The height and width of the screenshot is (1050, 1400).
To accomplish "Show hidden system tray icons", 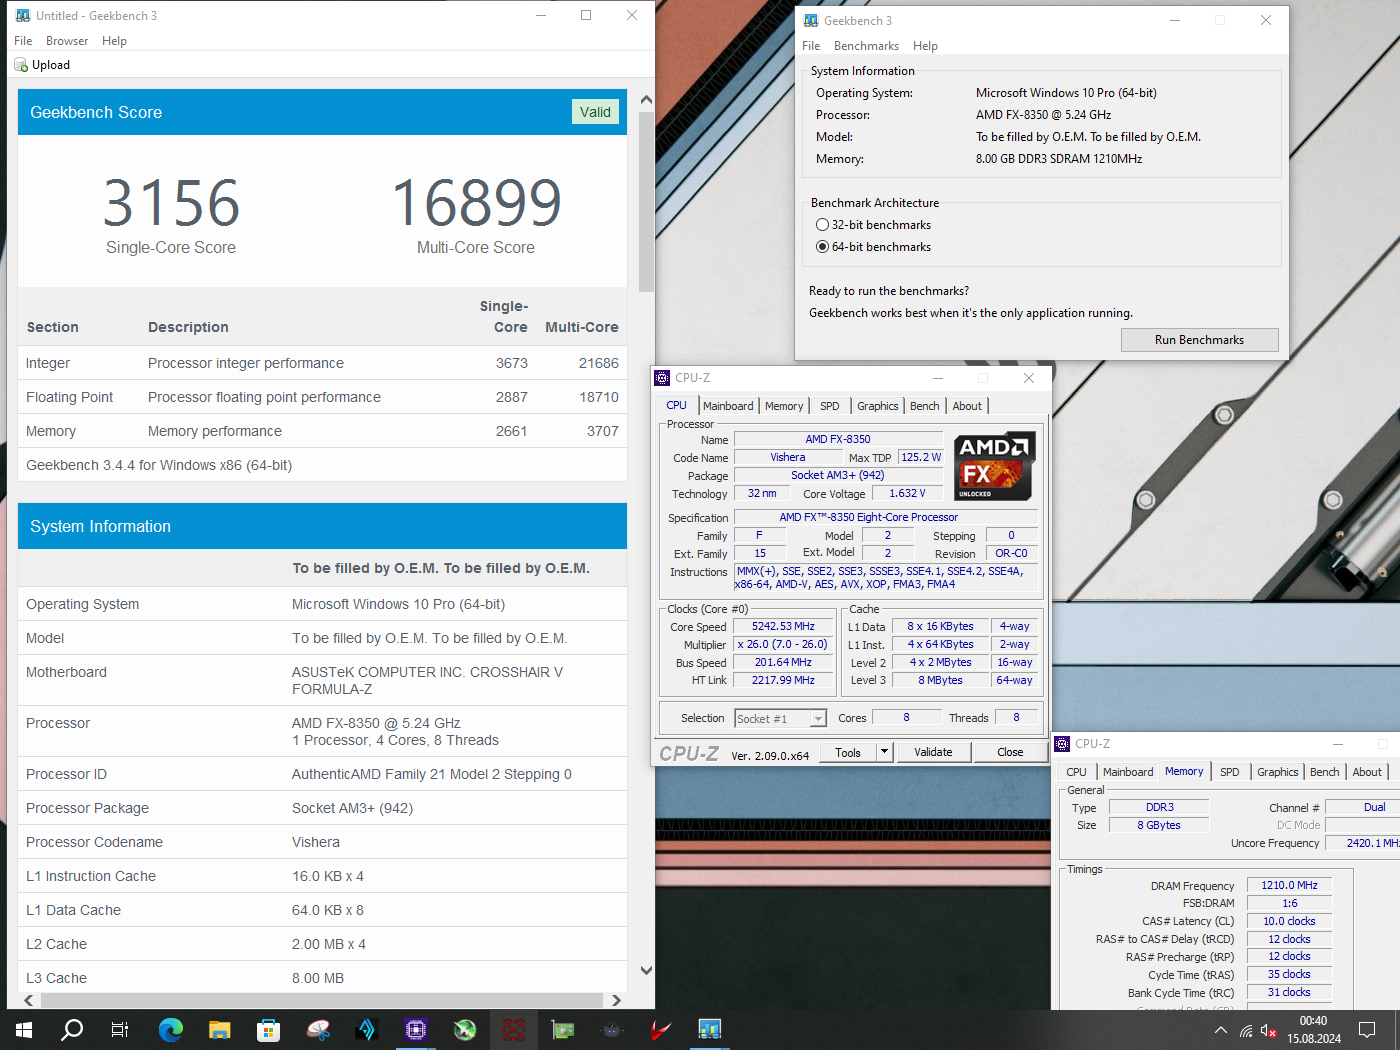I will (x=1221, y=1030).
